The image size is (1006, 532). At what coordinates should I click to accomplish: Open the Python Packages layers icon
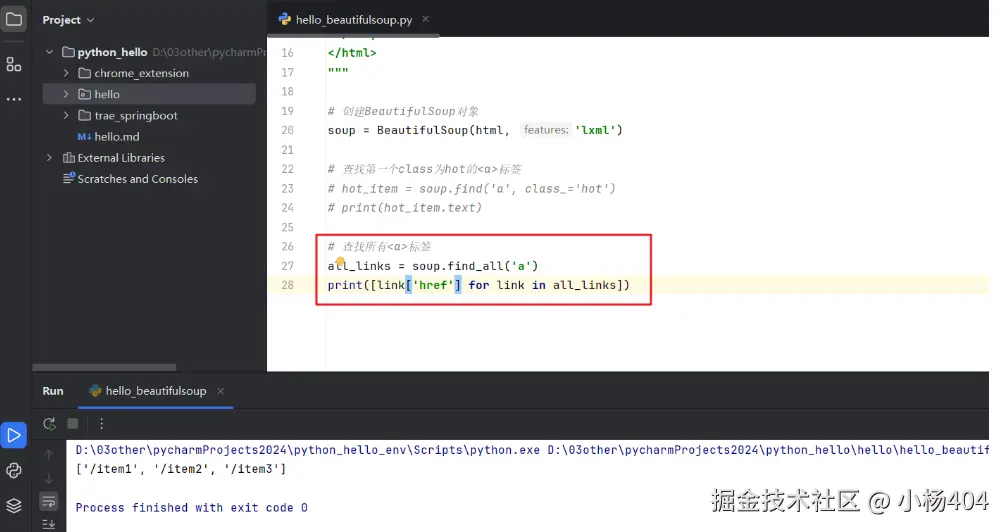tap(13, 506)
